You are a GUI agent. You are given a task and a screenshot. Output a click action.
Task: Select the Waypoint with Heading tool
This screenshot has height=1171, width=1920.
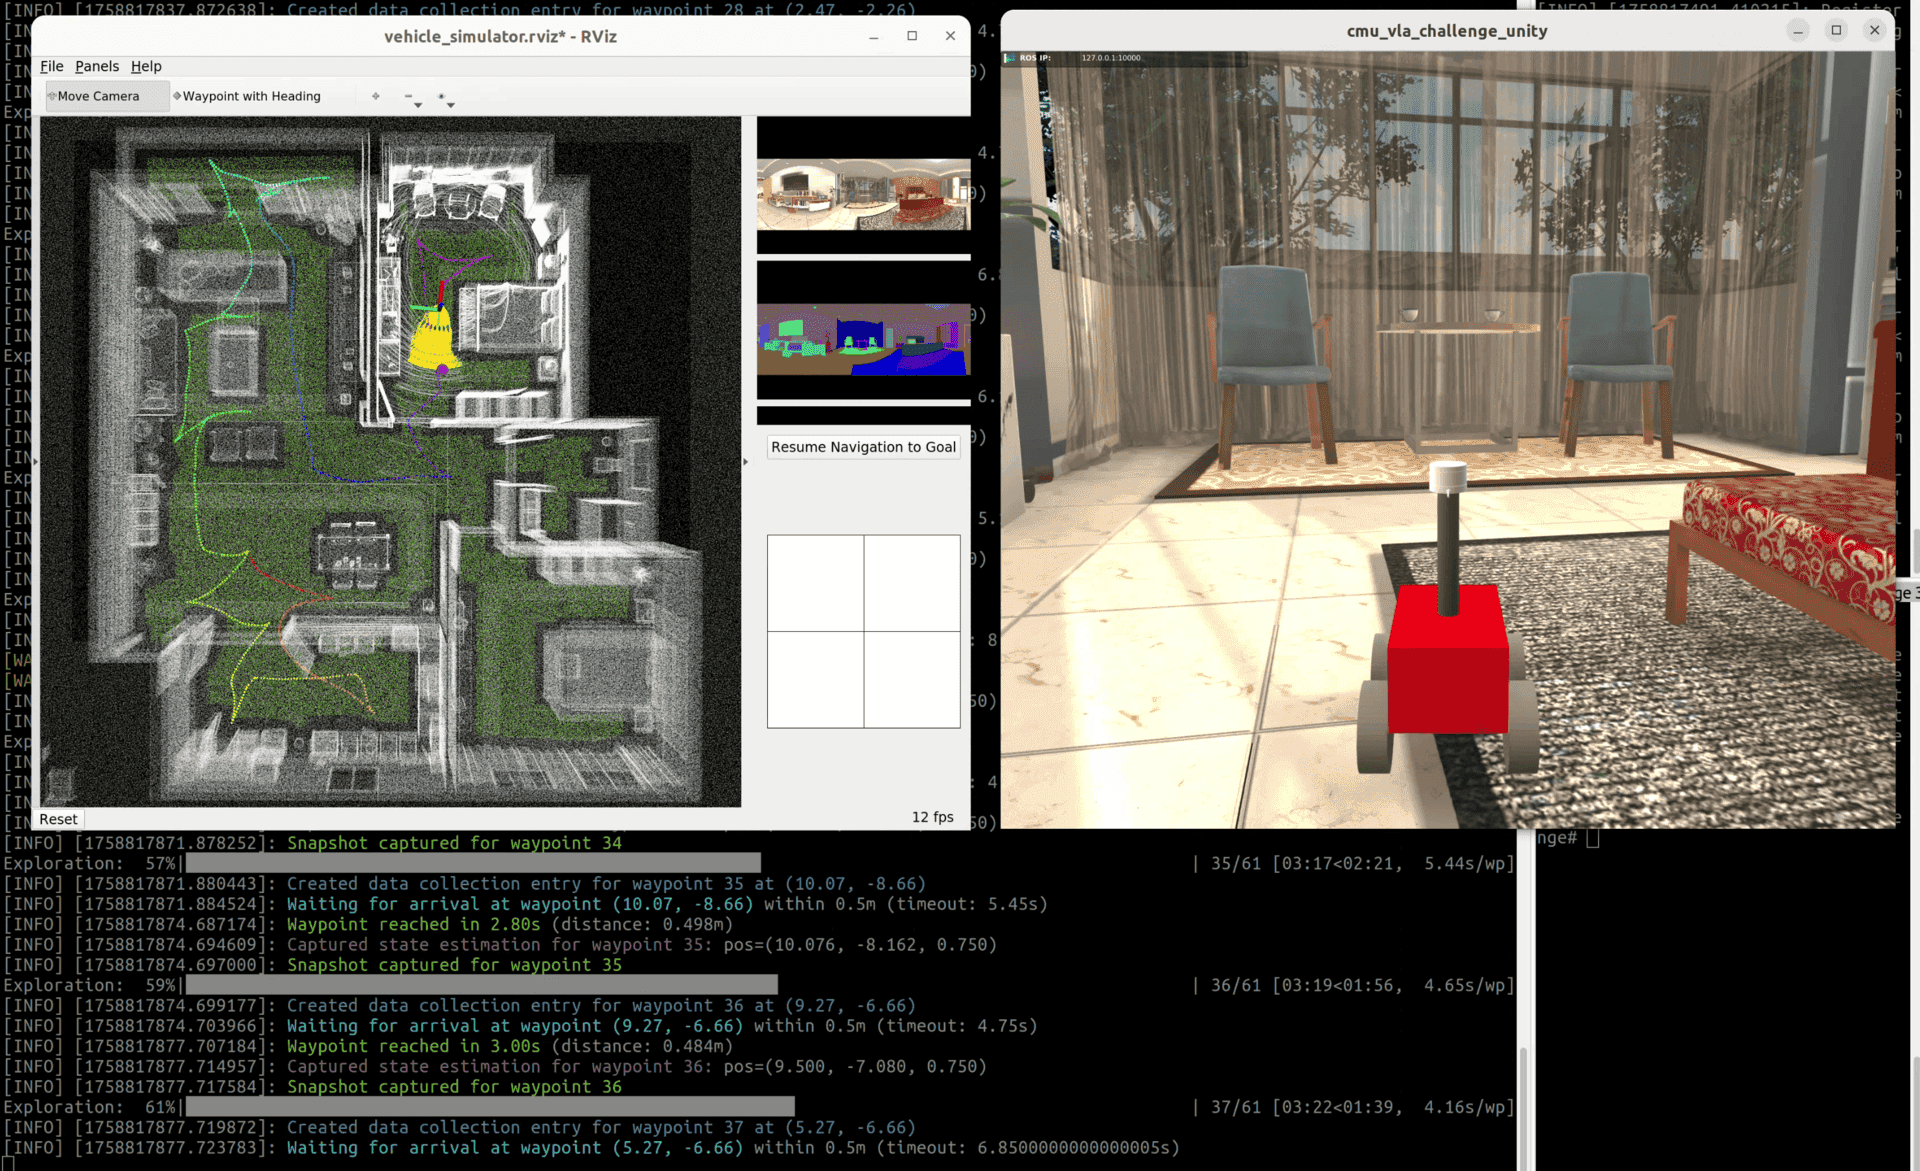point(253,96)
